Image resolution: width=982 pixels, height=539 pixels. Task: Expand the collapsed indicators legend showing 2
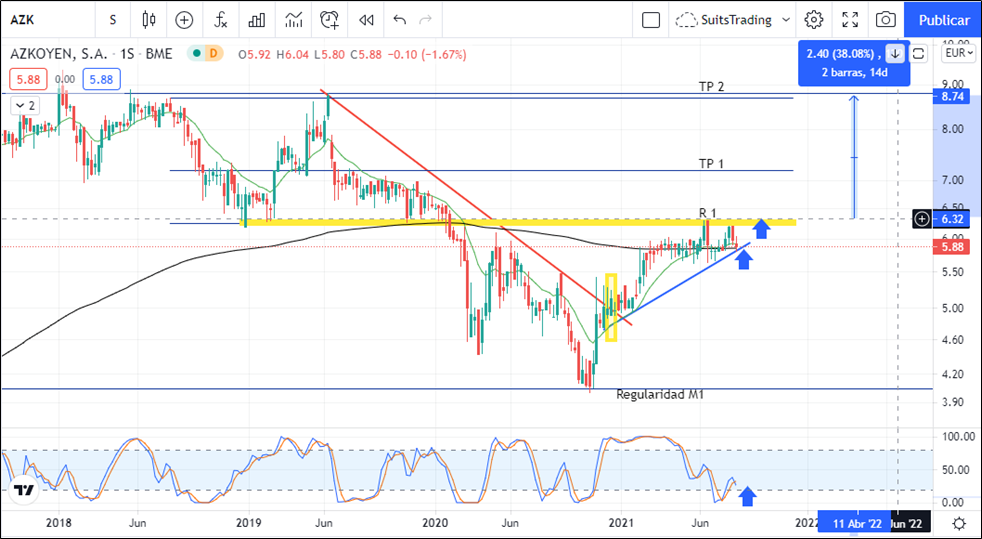click(x=24, y=105)
